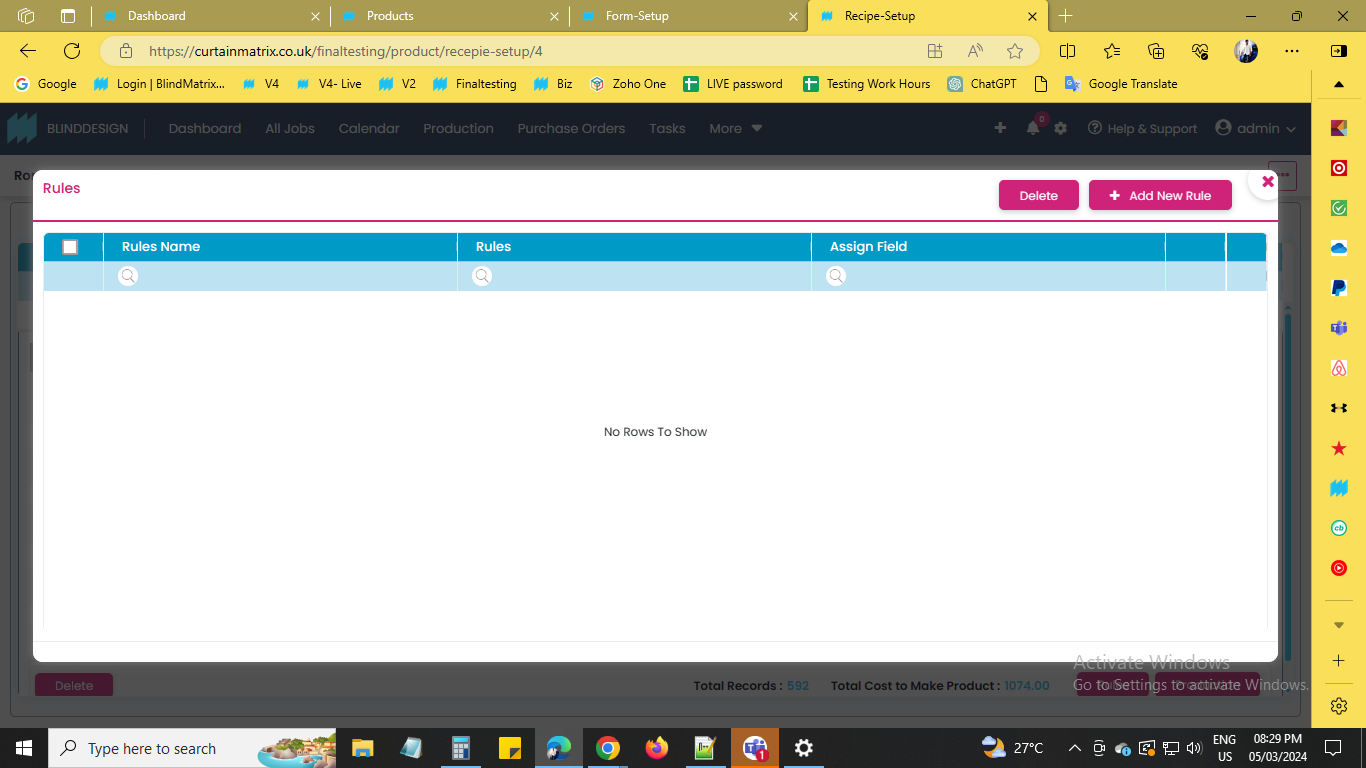Image resolution: width=1366 pixels, height=768 pixels.
Task: Add this page to favorites star icon
Action: click(1015, 51)
